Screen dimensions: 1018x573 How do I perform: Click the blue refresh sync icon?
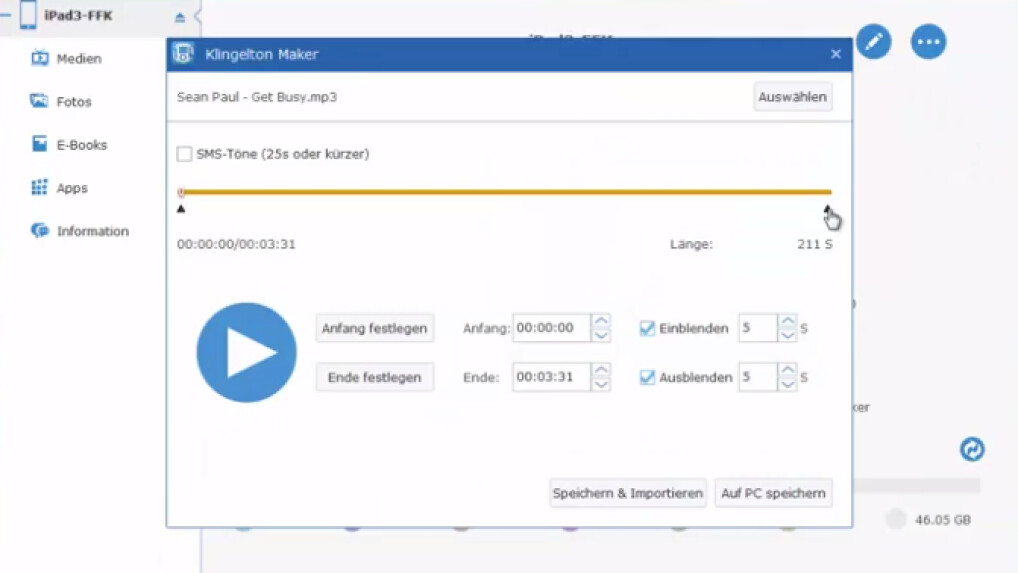(971, 449)
